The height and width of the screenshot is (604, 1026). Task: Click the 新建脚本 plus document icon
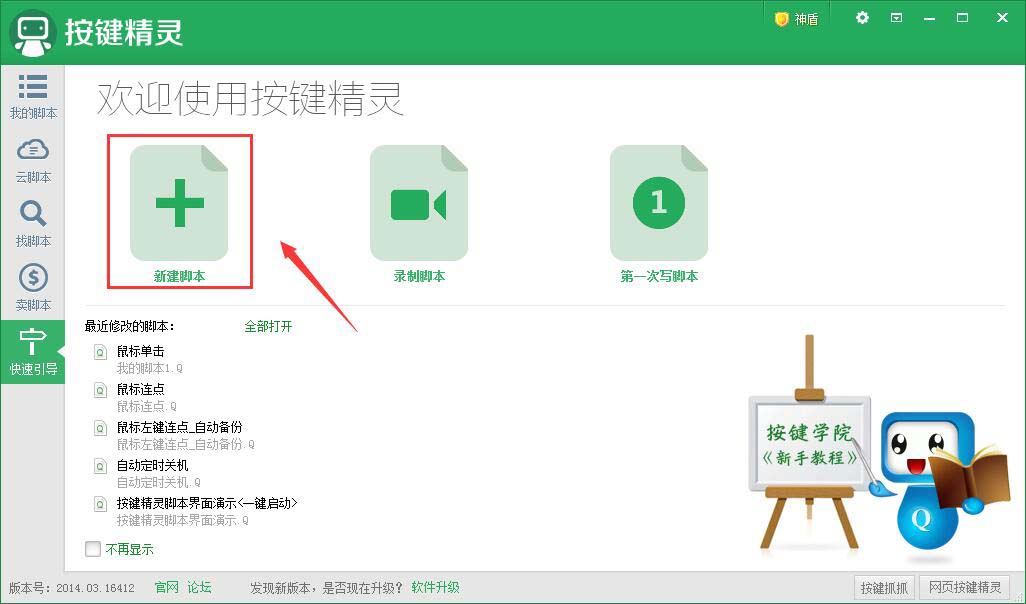tap(179, 203)
